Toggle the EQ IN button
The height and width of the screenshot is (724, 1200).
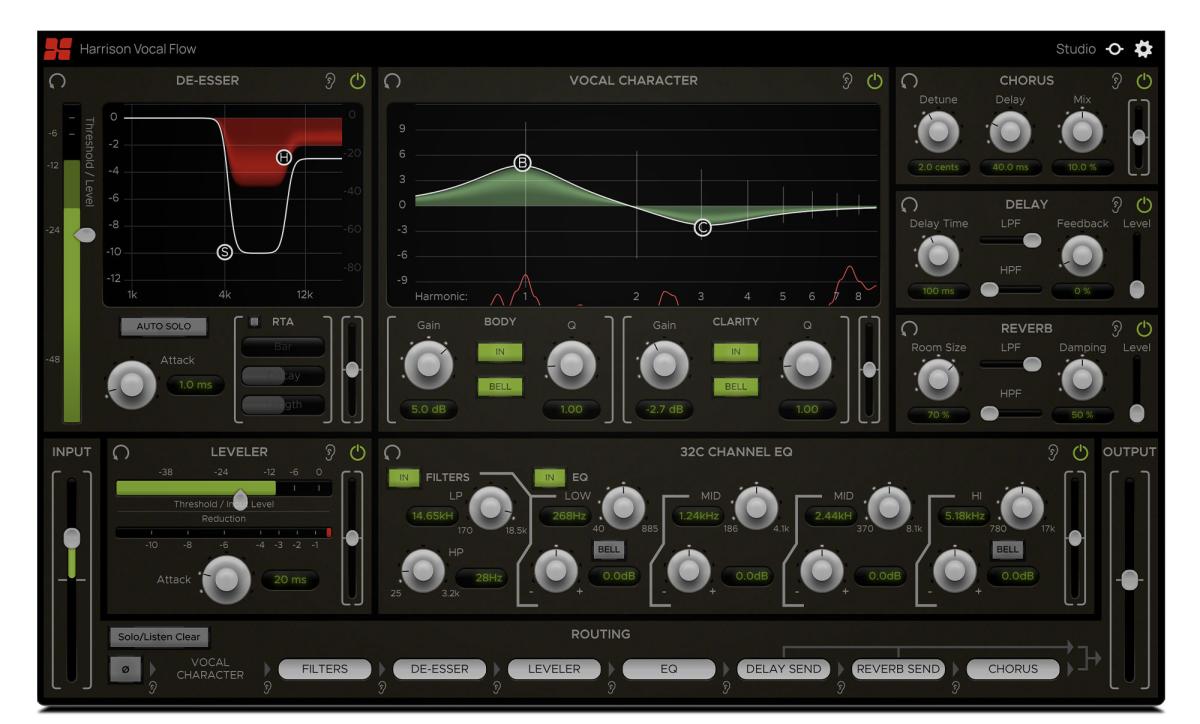click(x=548, y=476)
